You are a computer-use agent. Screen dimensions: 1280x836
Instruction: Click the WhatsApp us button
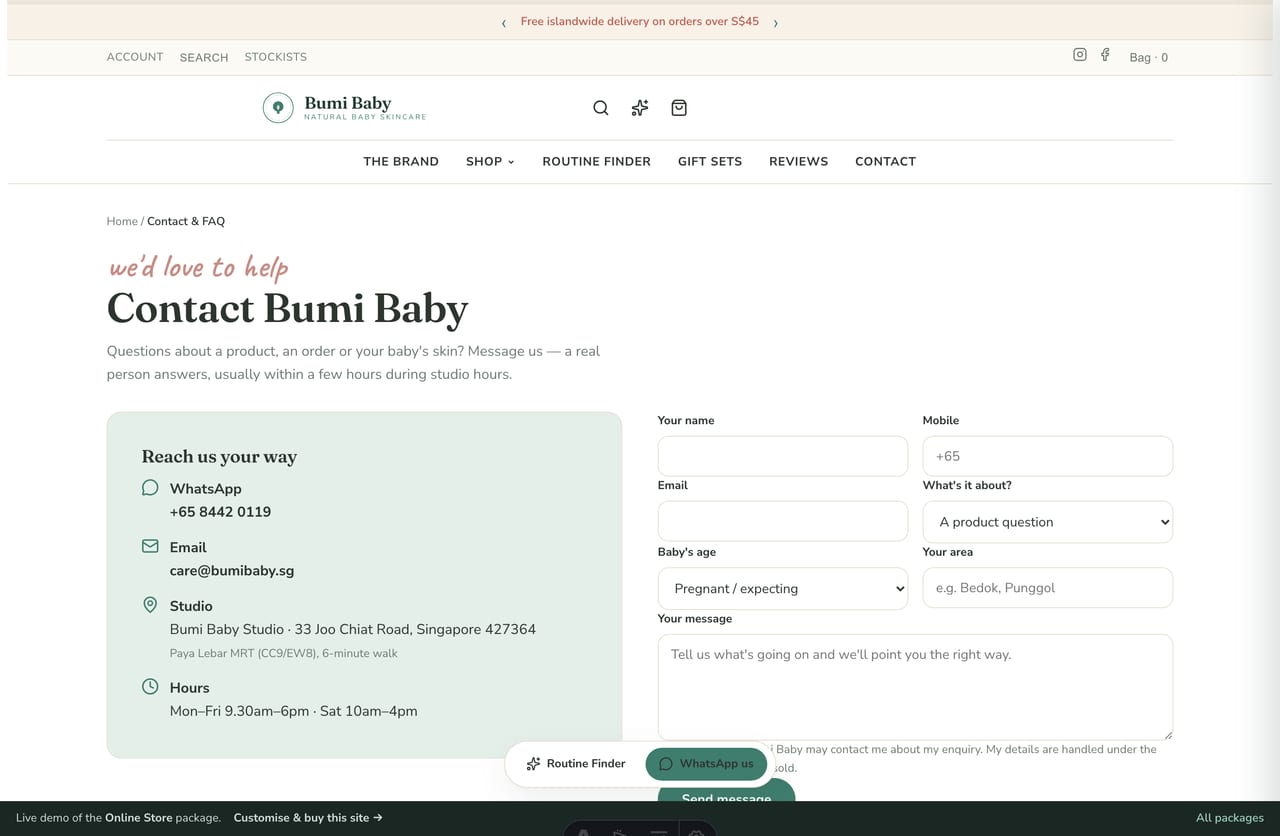point(706,764)
